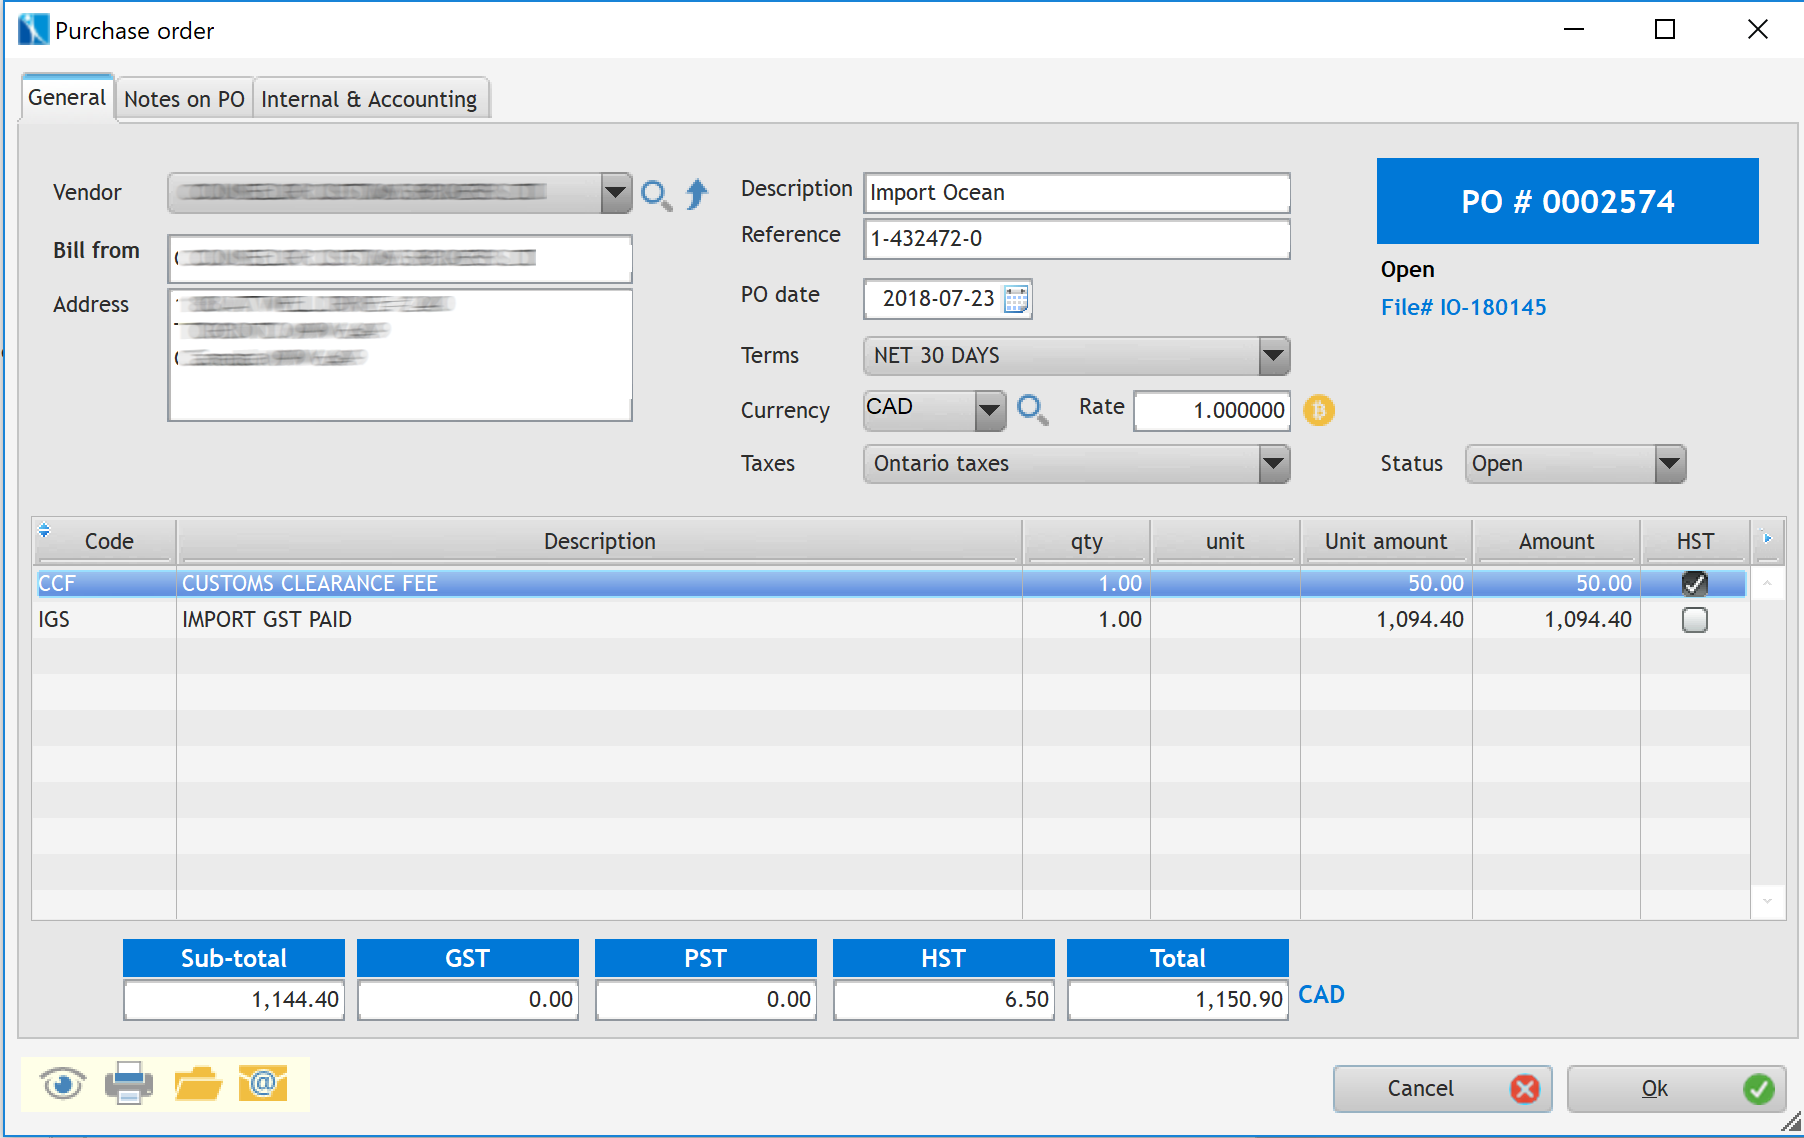Viewport: 1804px width, 1138px height.
Task: Expand the Vendor dropdown
Action: (615, 193)
